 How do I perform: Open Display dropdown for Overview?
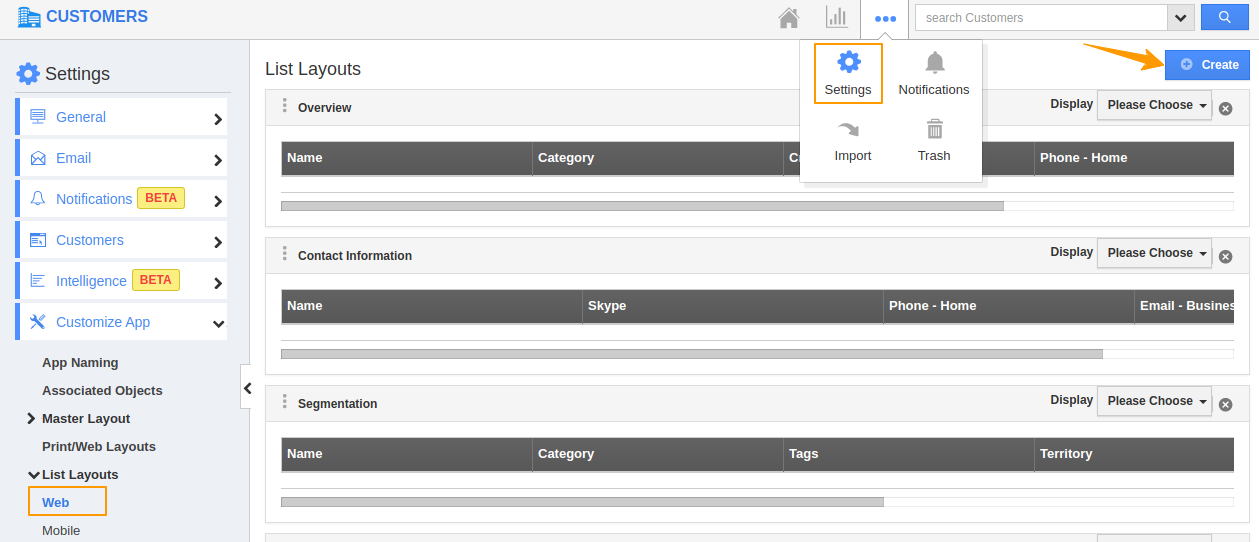(x=1154, y=105)
